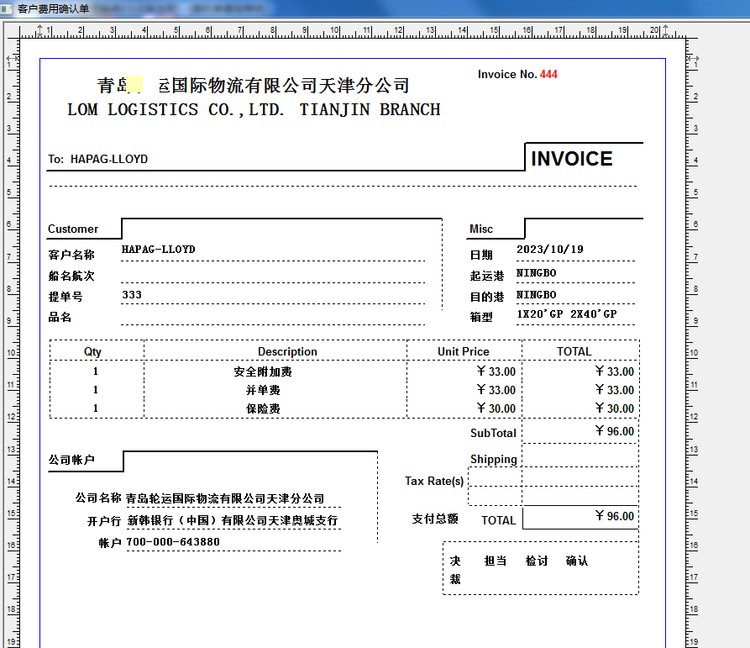Click the Description column header
This screenshot has height=648, width=750.
[287, 352]
